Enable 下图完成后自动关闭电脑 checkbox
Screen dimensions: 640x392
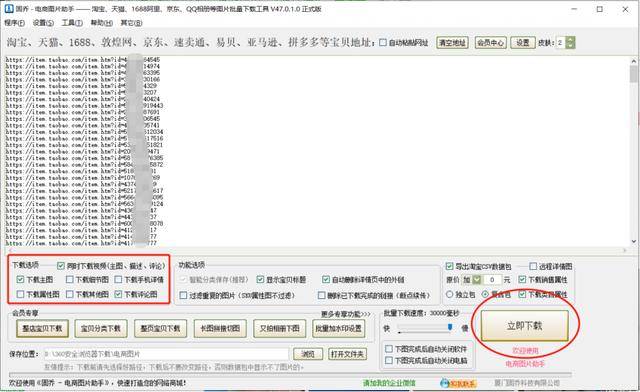(389, 360)
